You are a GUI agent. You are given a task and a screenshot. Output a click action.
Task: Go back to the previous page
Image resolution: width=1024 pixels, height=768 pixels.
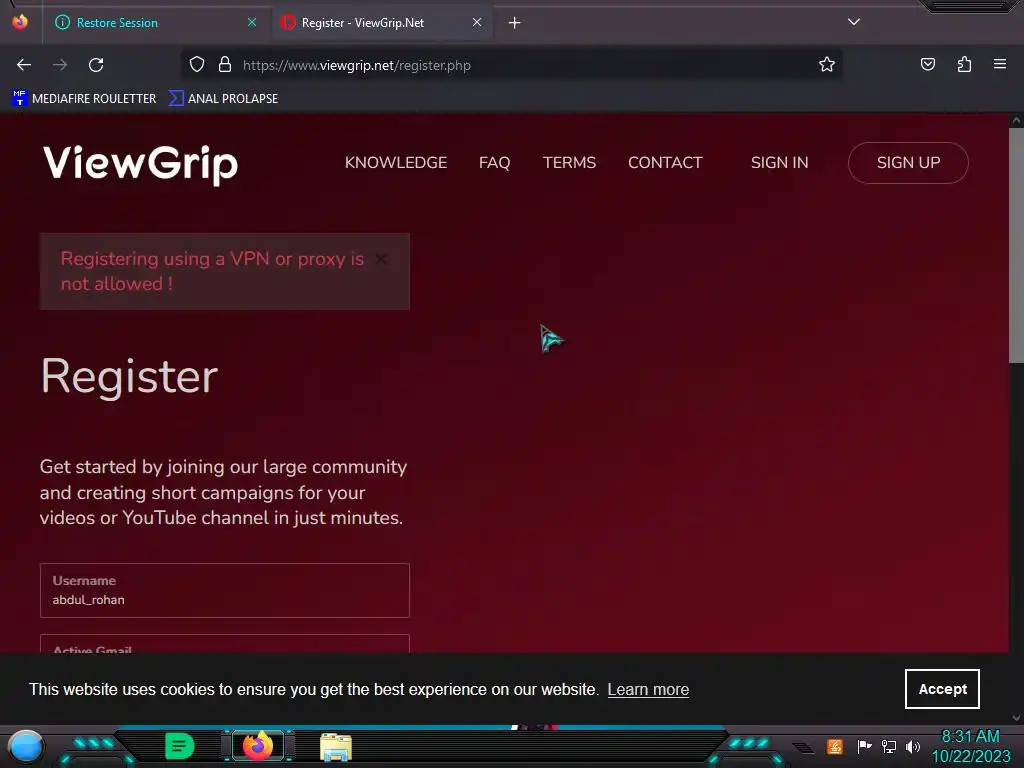[24, 65]
